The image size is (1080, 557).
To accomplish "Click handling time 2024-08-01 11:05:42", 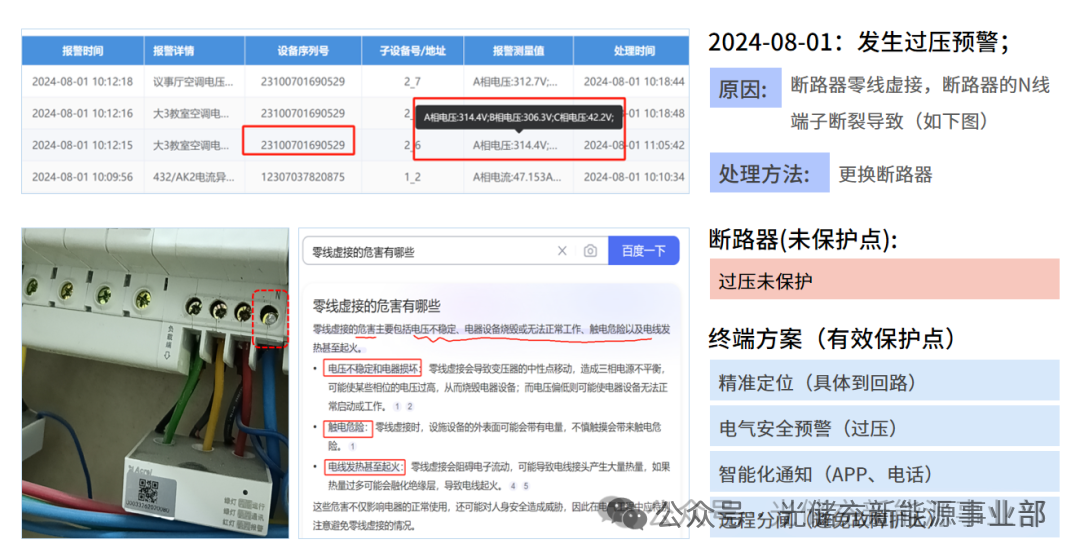I will click(x=634, y=145).
